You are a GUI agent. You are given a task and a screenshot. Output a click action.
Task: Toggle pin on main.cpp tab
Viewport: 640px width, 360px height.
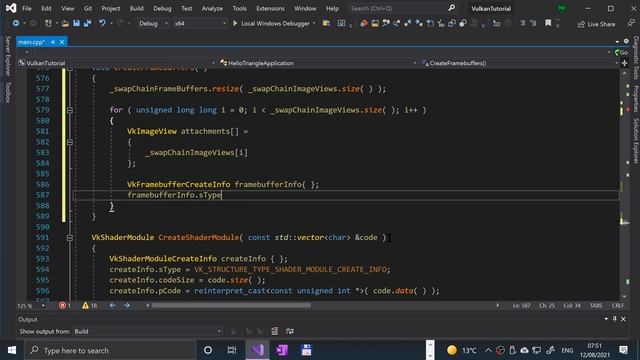point(53,42)
